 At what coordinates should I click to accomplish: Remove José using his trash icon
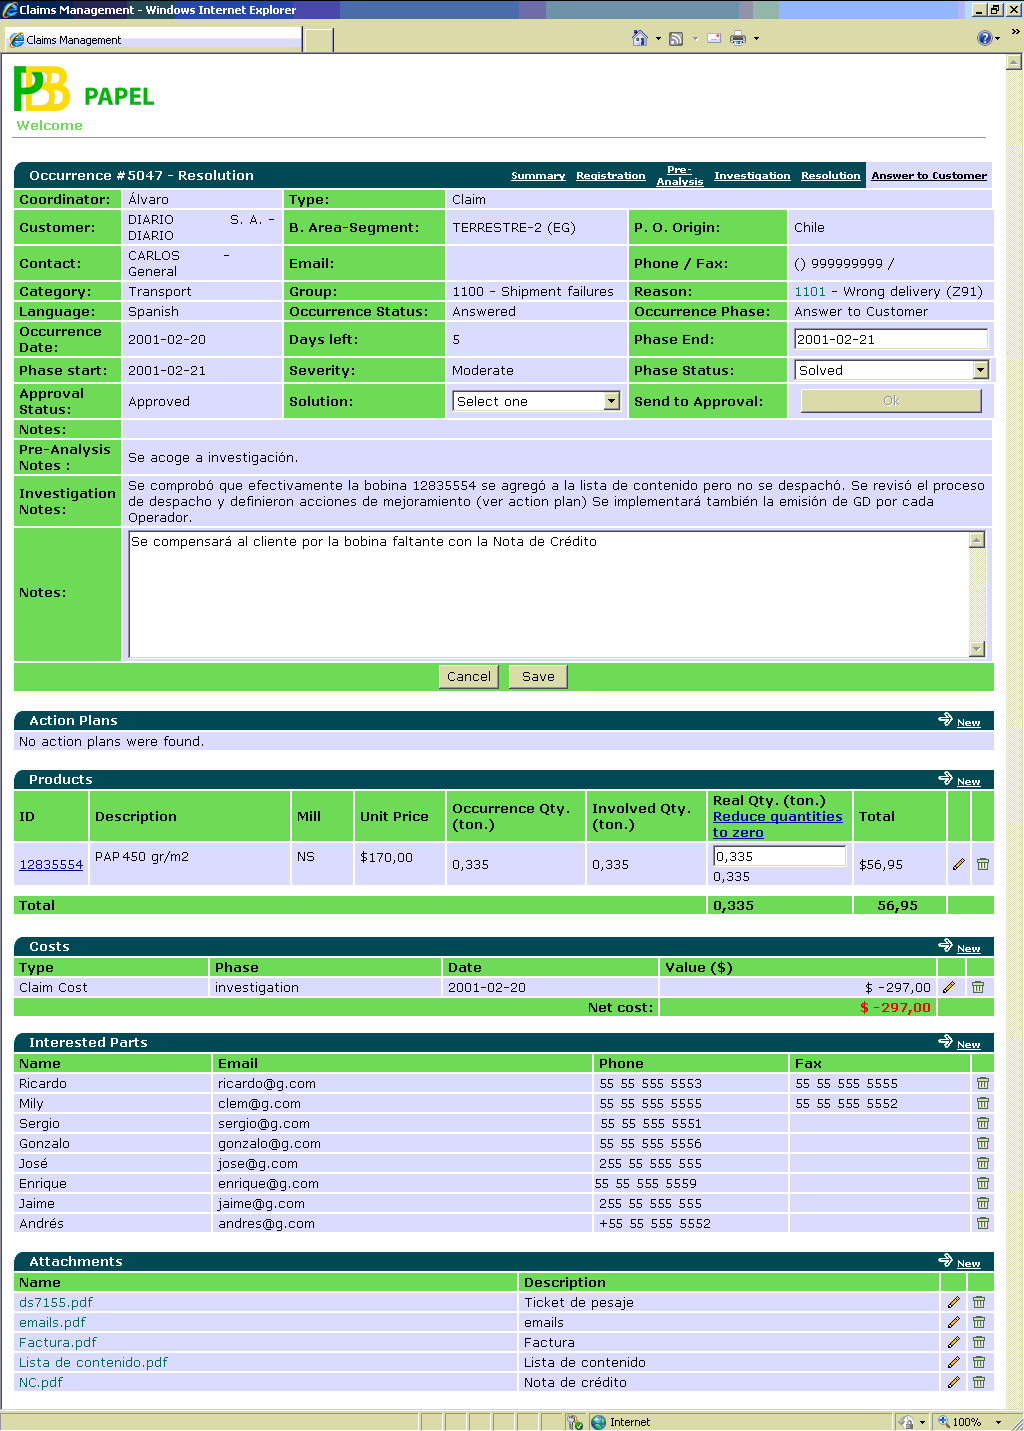983,1163
